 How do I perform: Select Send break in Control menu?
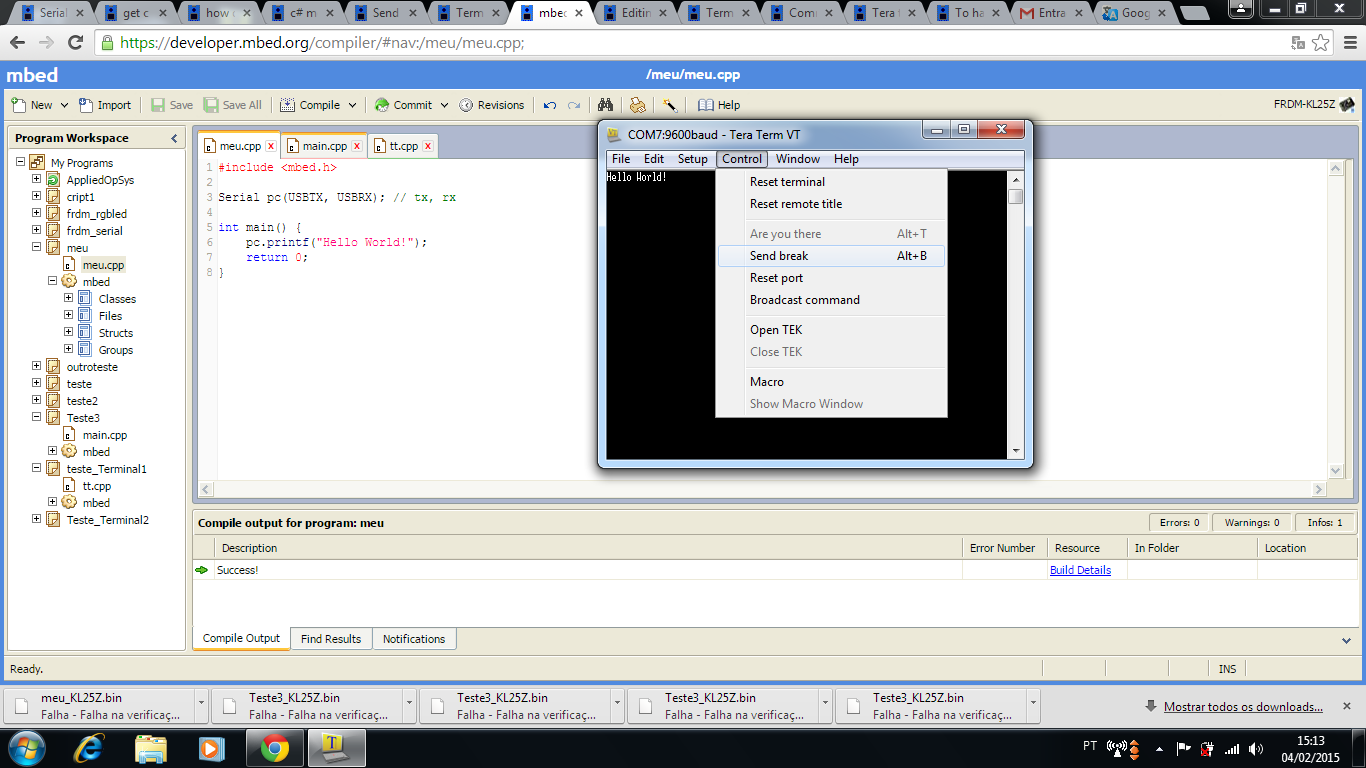(x=779, y=256)
